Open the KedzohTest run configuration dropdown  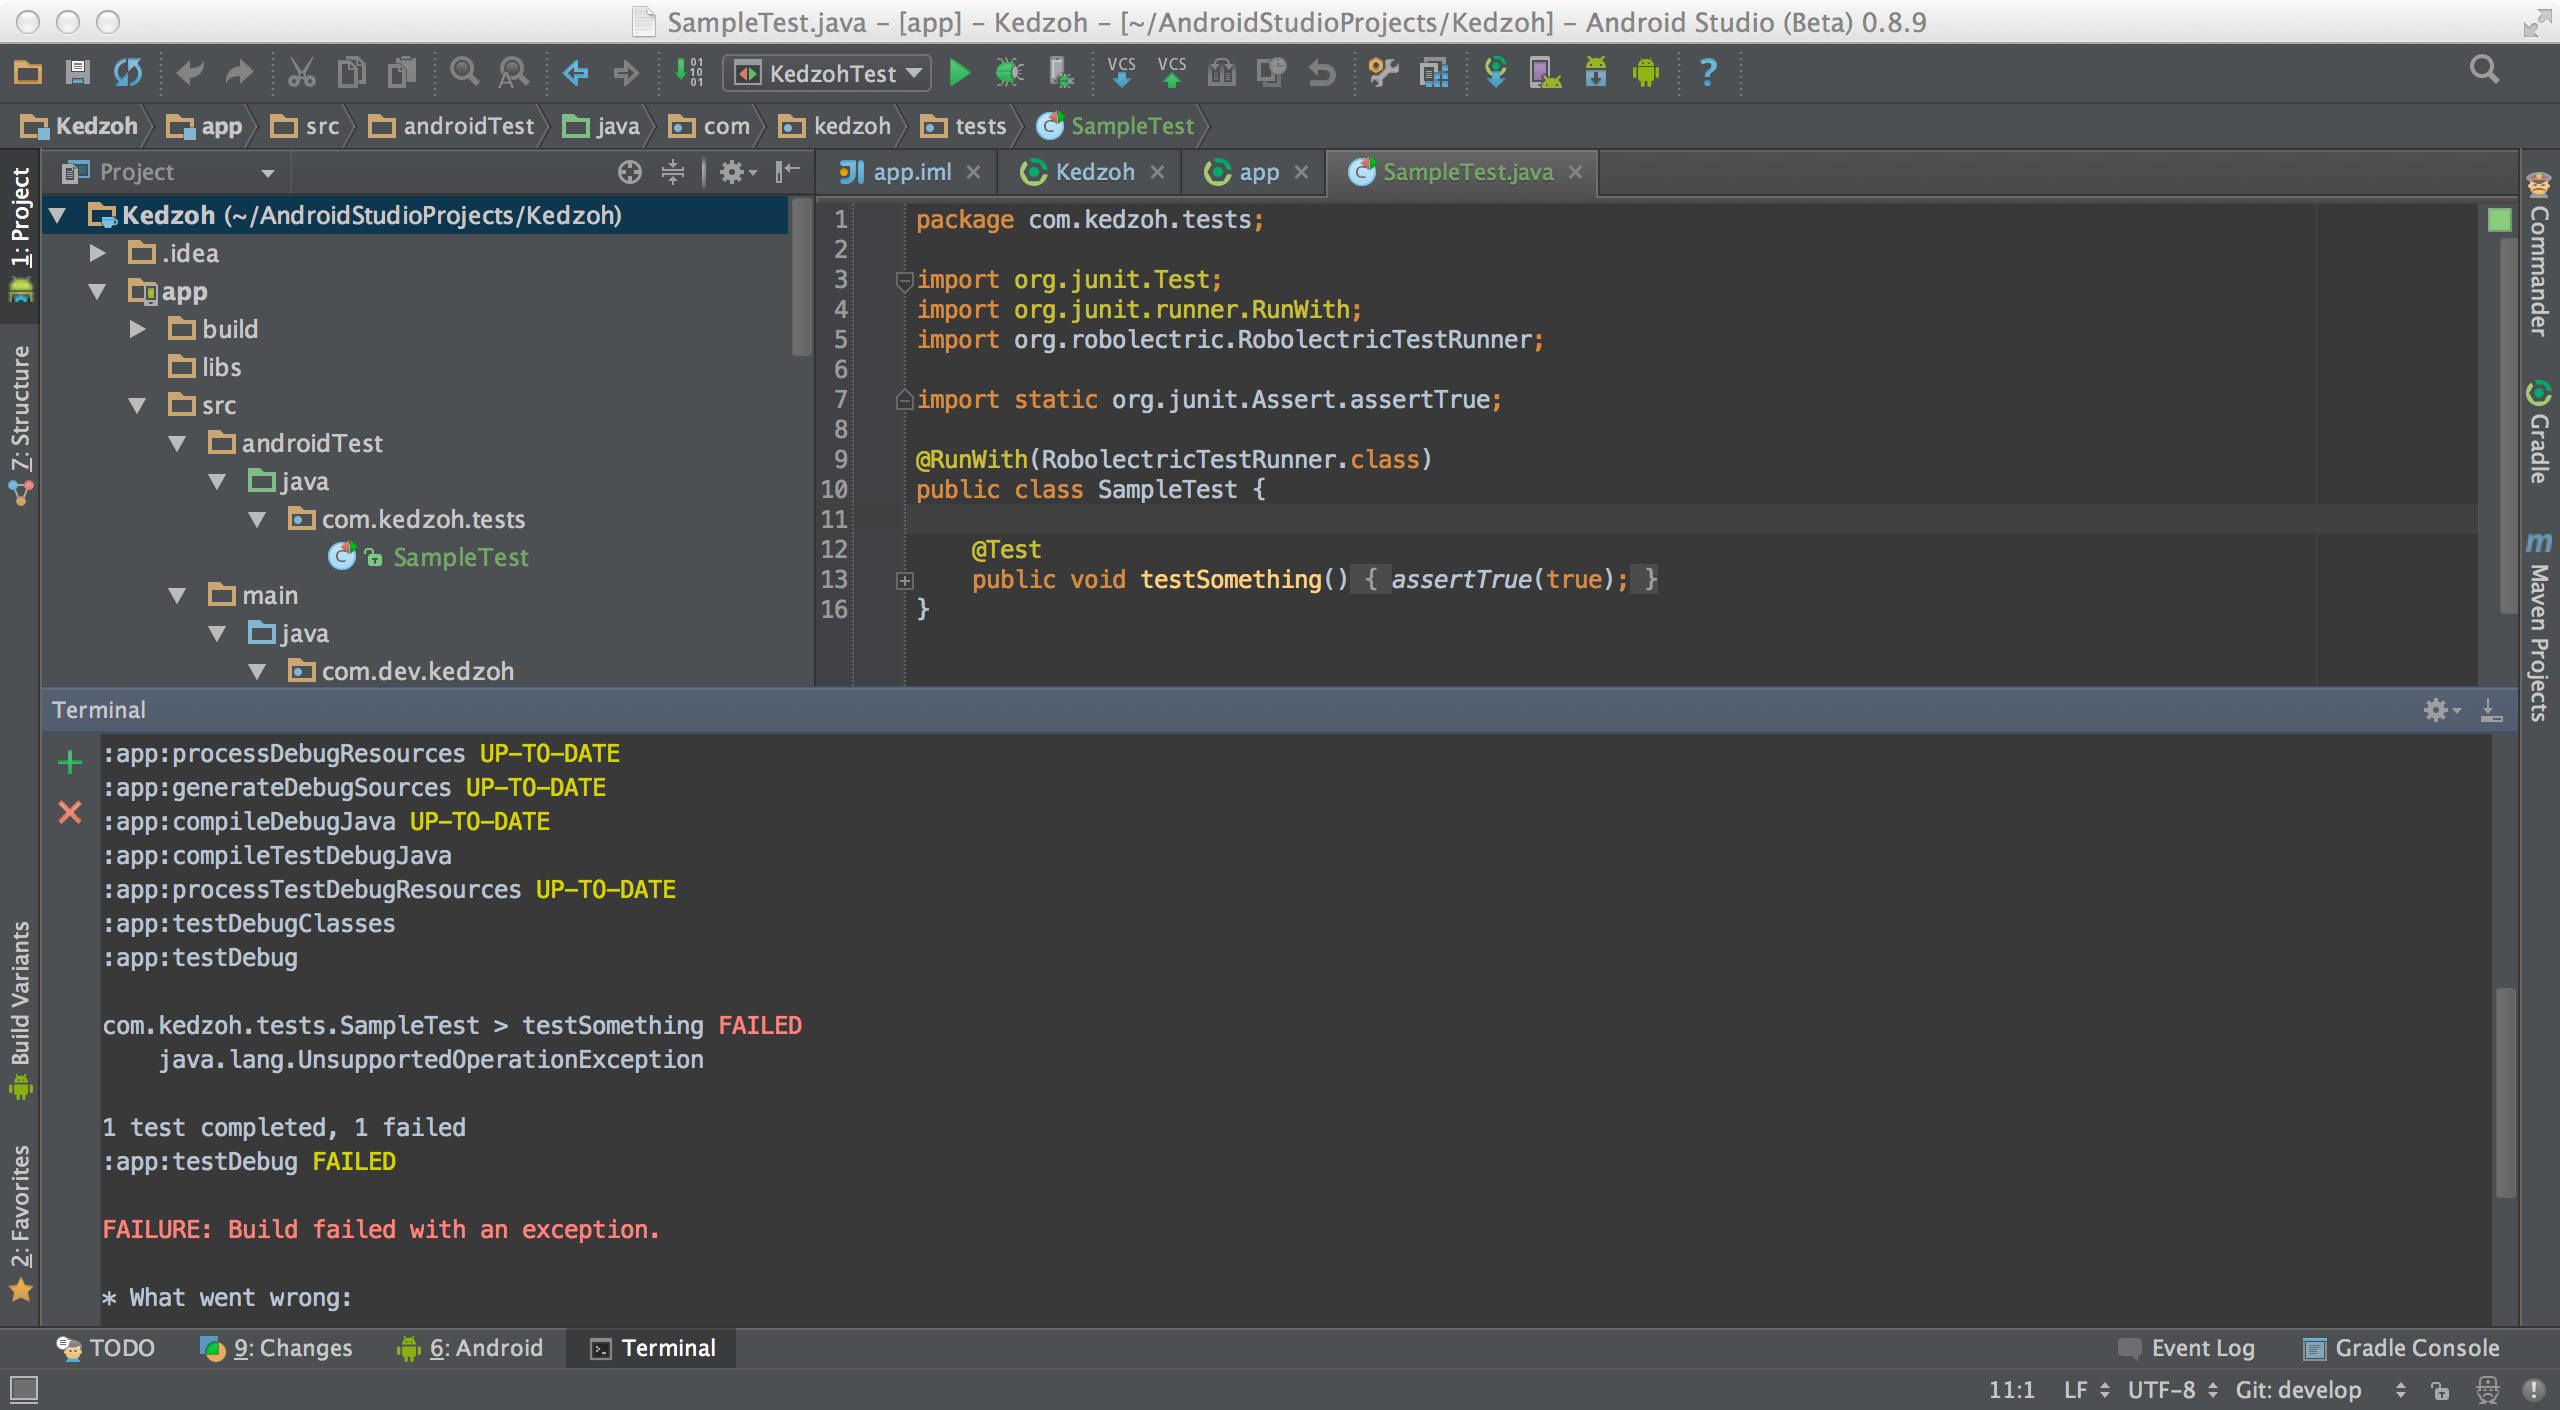click(x=827, y=73)
